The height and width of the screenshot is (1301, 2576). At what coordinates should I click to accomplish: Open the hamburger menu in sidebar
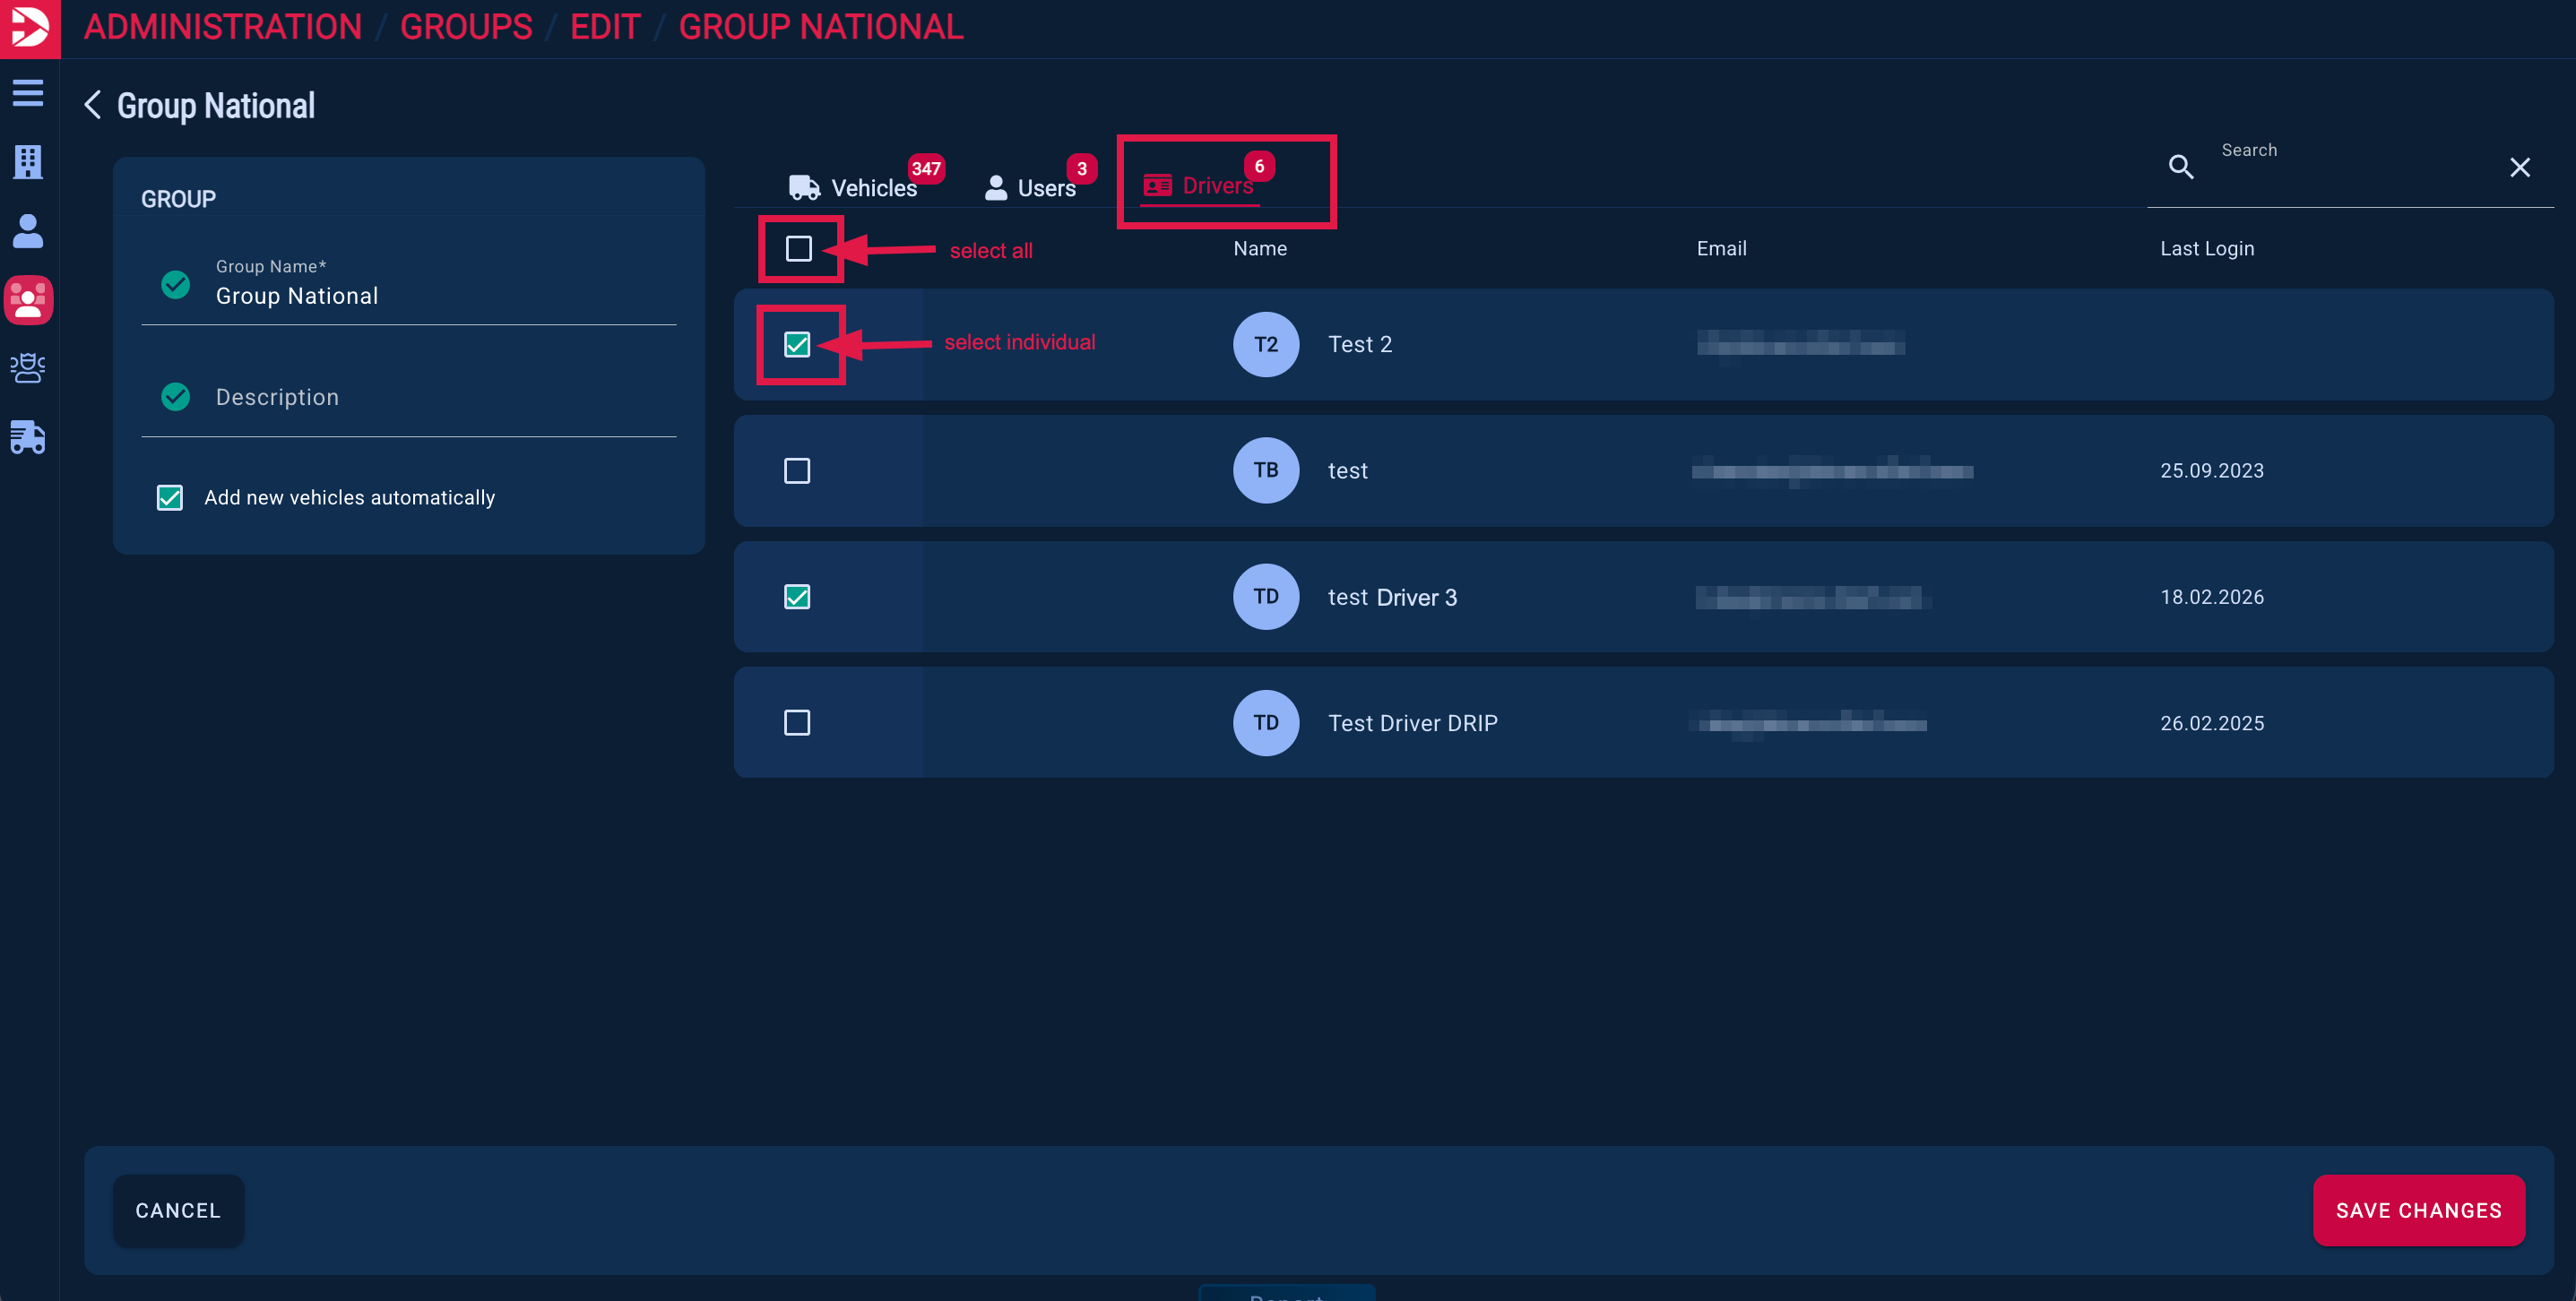[28, 93]
